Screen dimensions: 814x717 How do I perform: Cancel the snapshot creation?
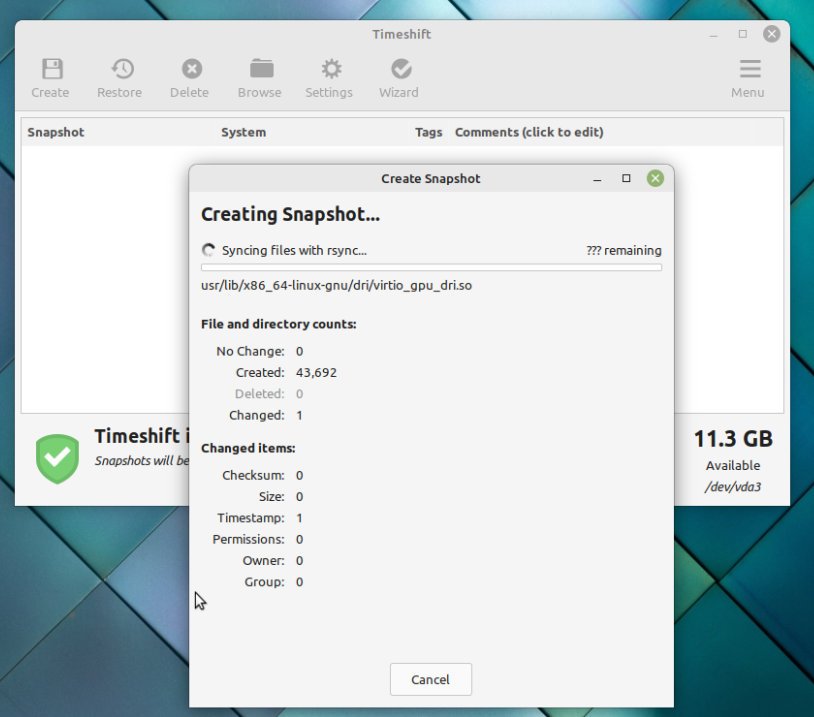click(430, 679)
